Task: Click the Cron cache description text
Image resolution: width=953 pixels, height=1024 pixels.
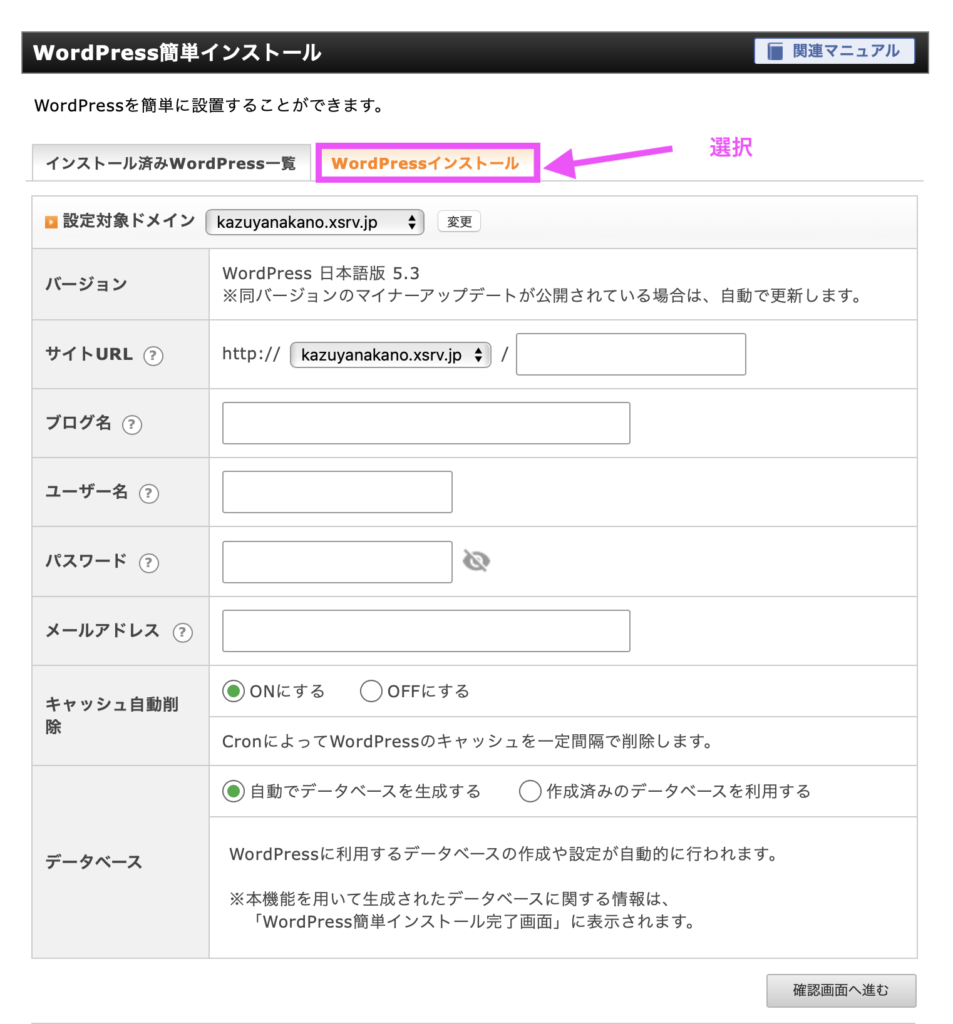Action: [x=466, y=741]
